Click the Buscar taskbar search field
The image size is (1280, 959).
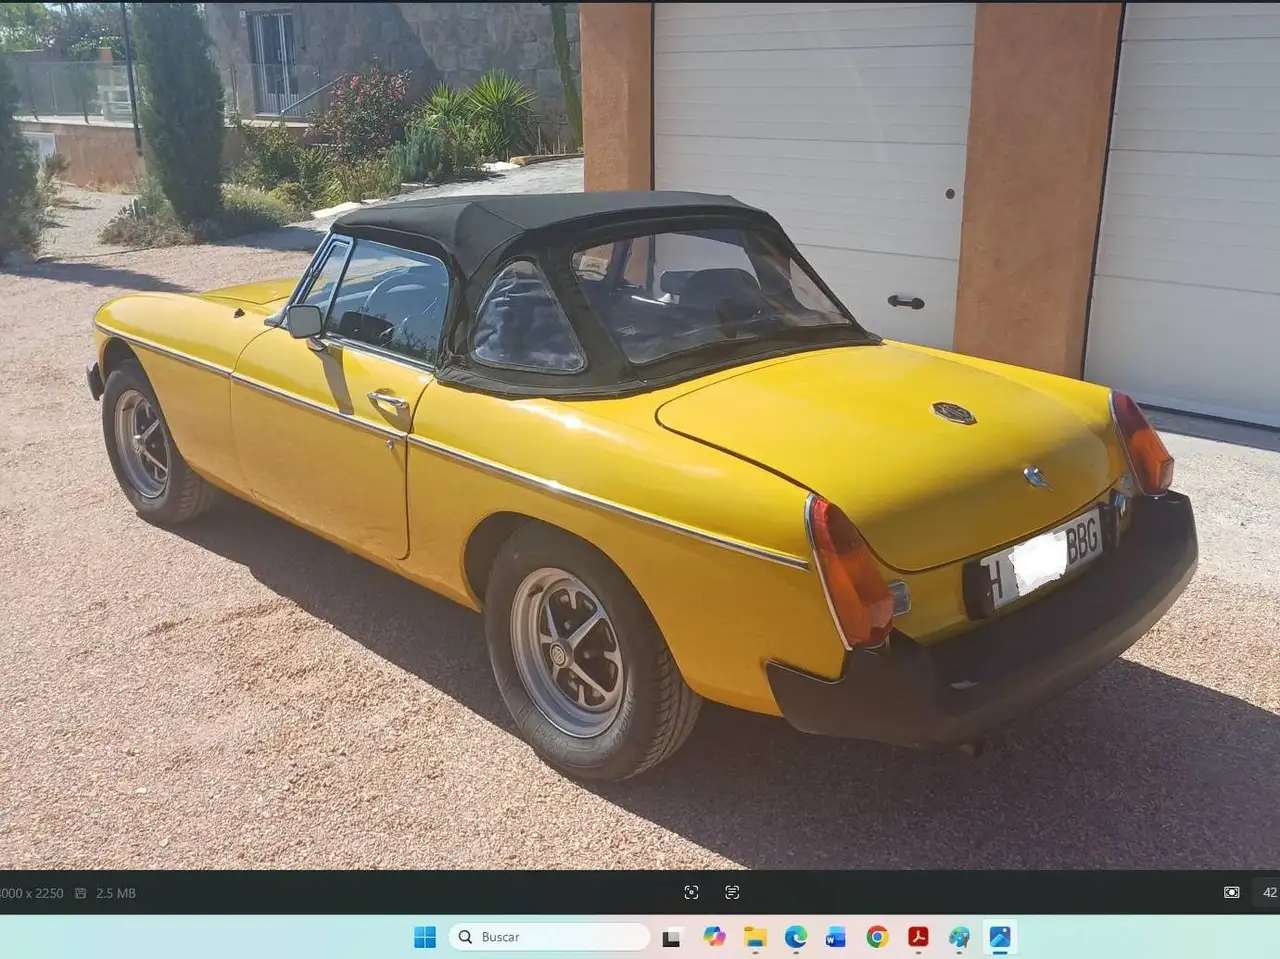click(550, 937)
